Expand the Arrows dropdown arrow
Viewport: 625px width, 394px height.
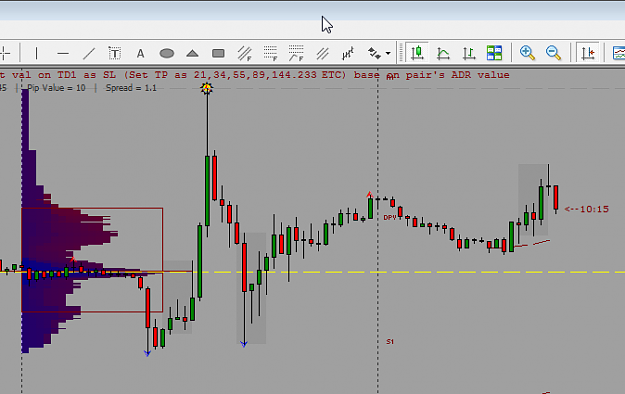coord(388,53)
